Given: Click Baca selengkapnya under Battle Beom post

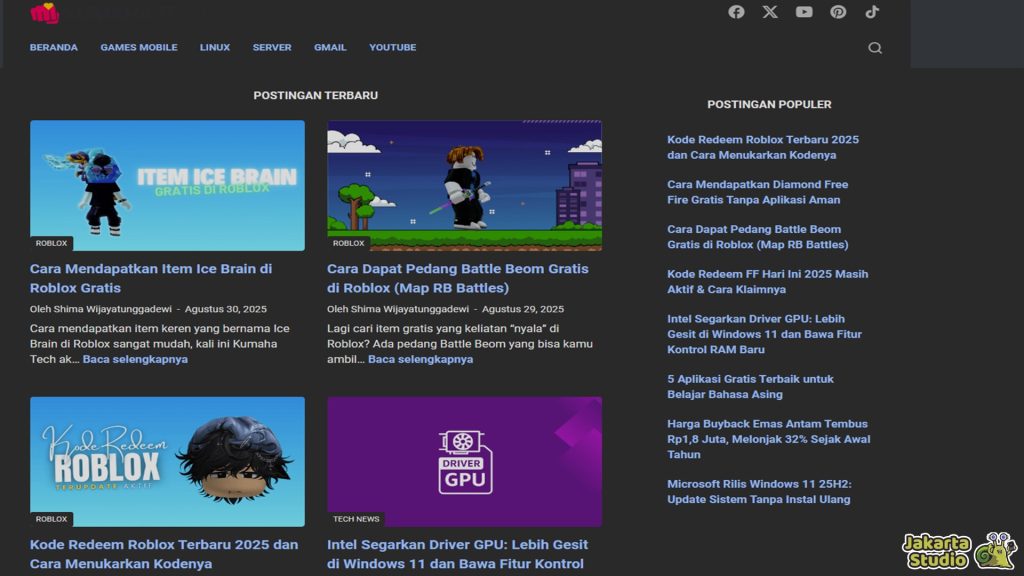Looking at the screenshot, I should coord(421,359).
